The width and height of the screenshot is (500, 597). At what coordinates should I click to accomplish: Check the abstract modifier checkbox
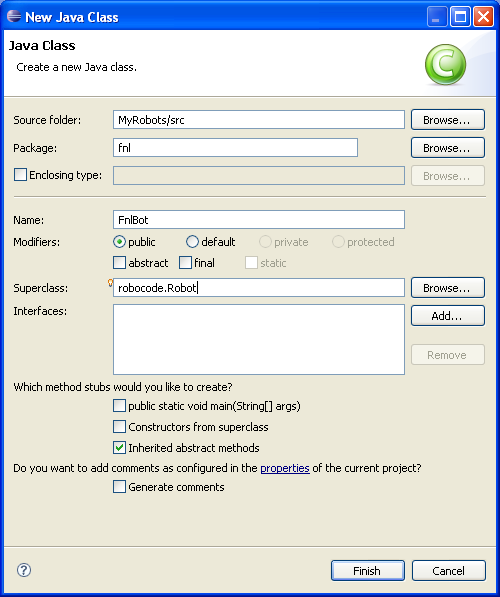(x=119, y=263)
